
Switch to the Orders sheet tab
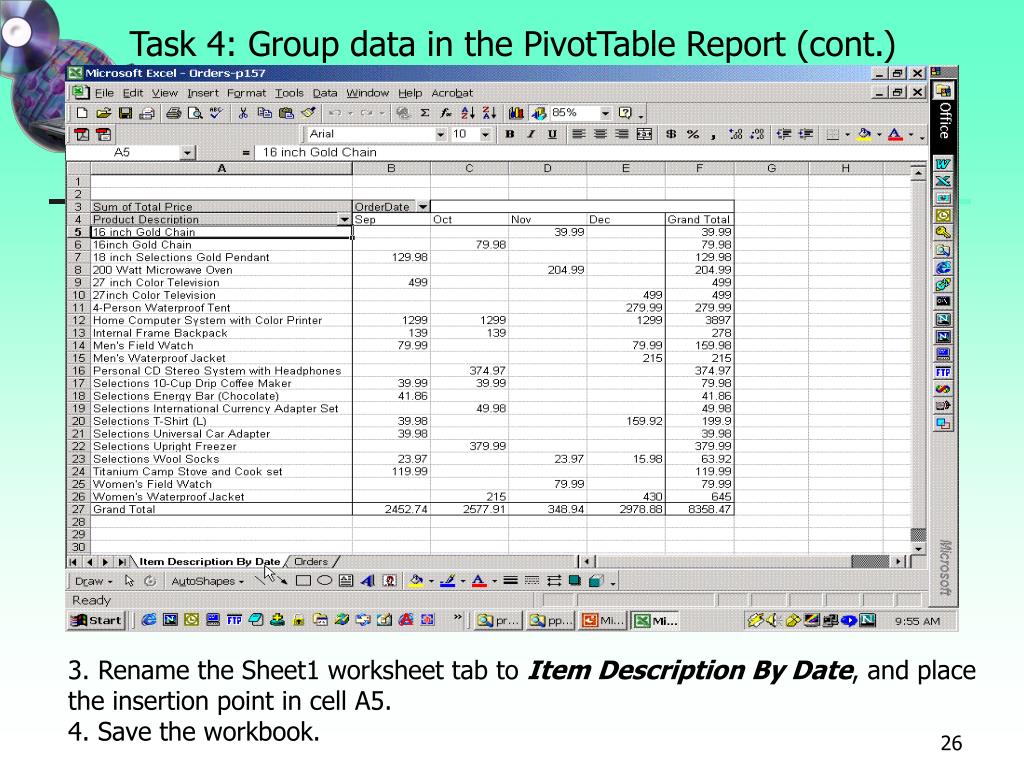pos(311,562)
